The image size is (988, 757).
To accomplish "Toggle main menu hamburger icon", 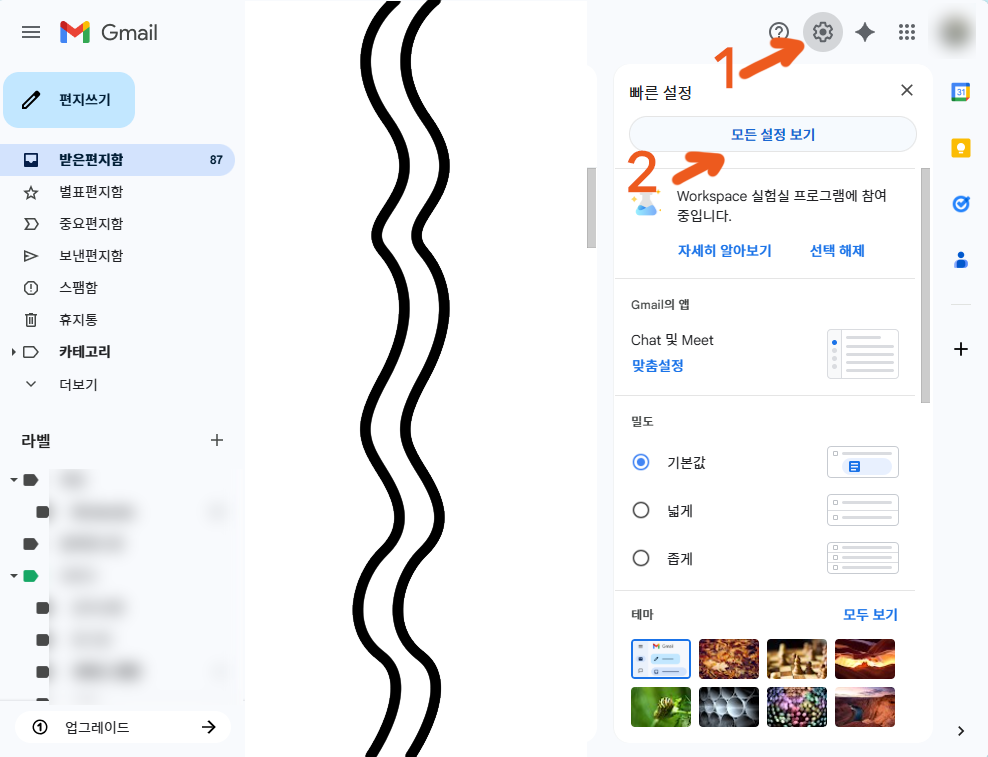I will click(31, 32).
